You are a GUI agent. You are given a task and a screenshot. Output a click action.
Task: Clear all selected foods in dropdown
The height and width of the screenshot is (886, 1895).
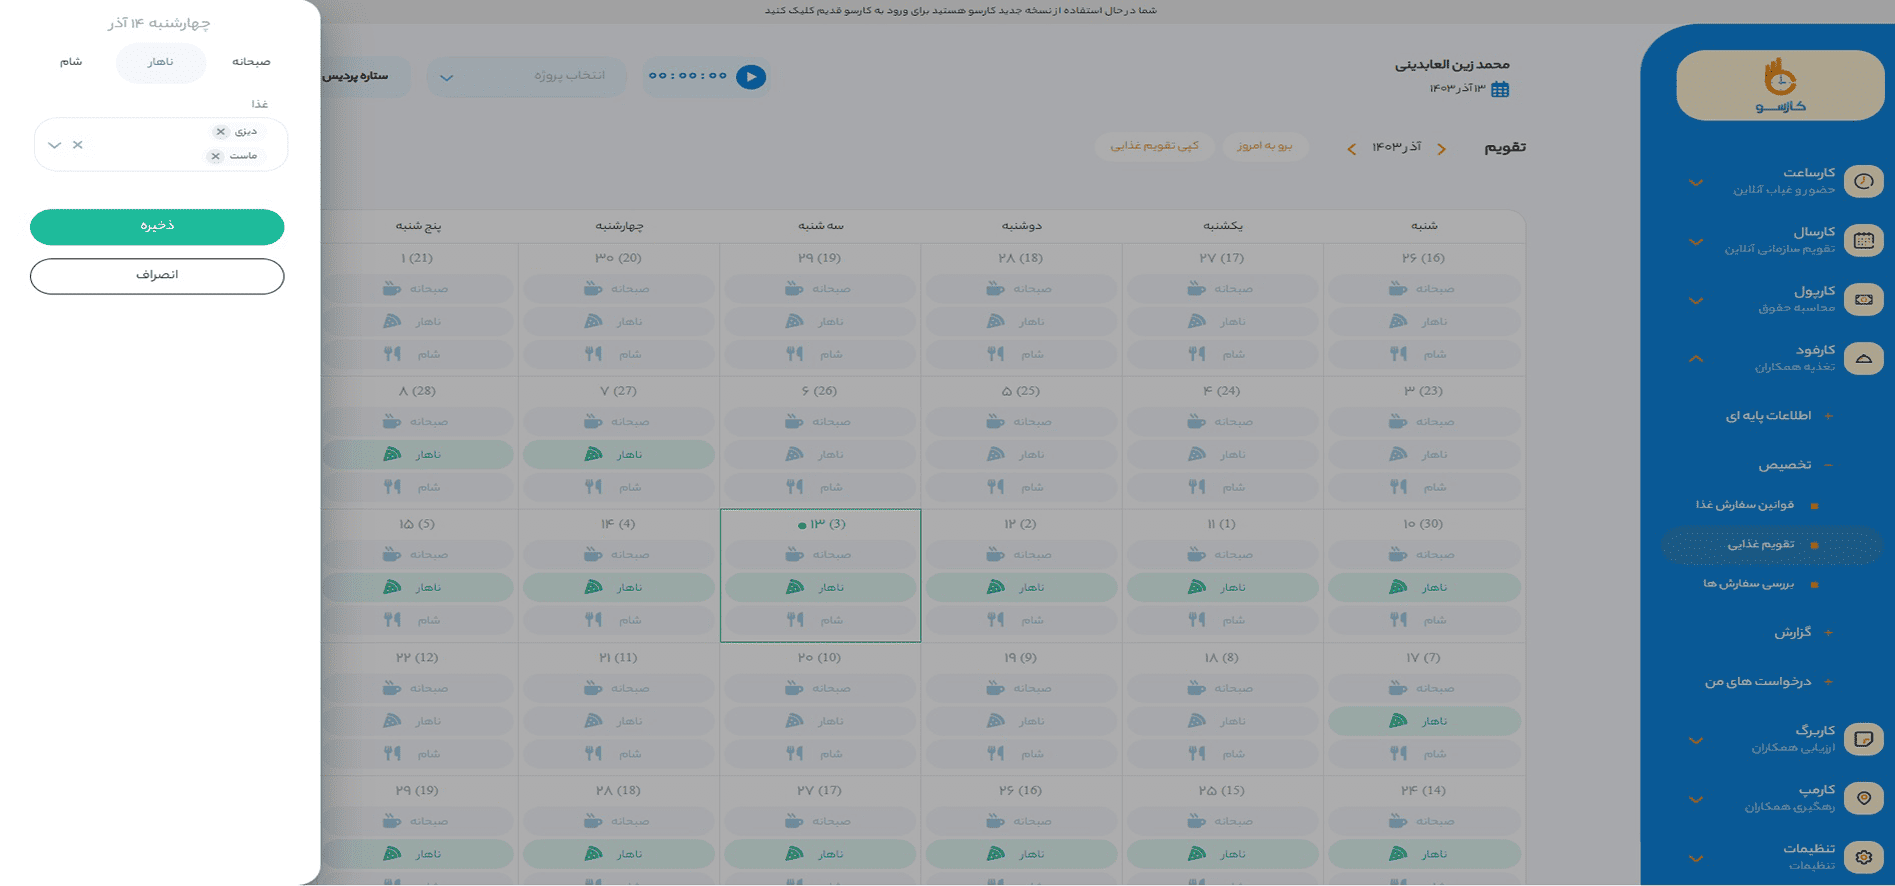(x=78, y=145)
